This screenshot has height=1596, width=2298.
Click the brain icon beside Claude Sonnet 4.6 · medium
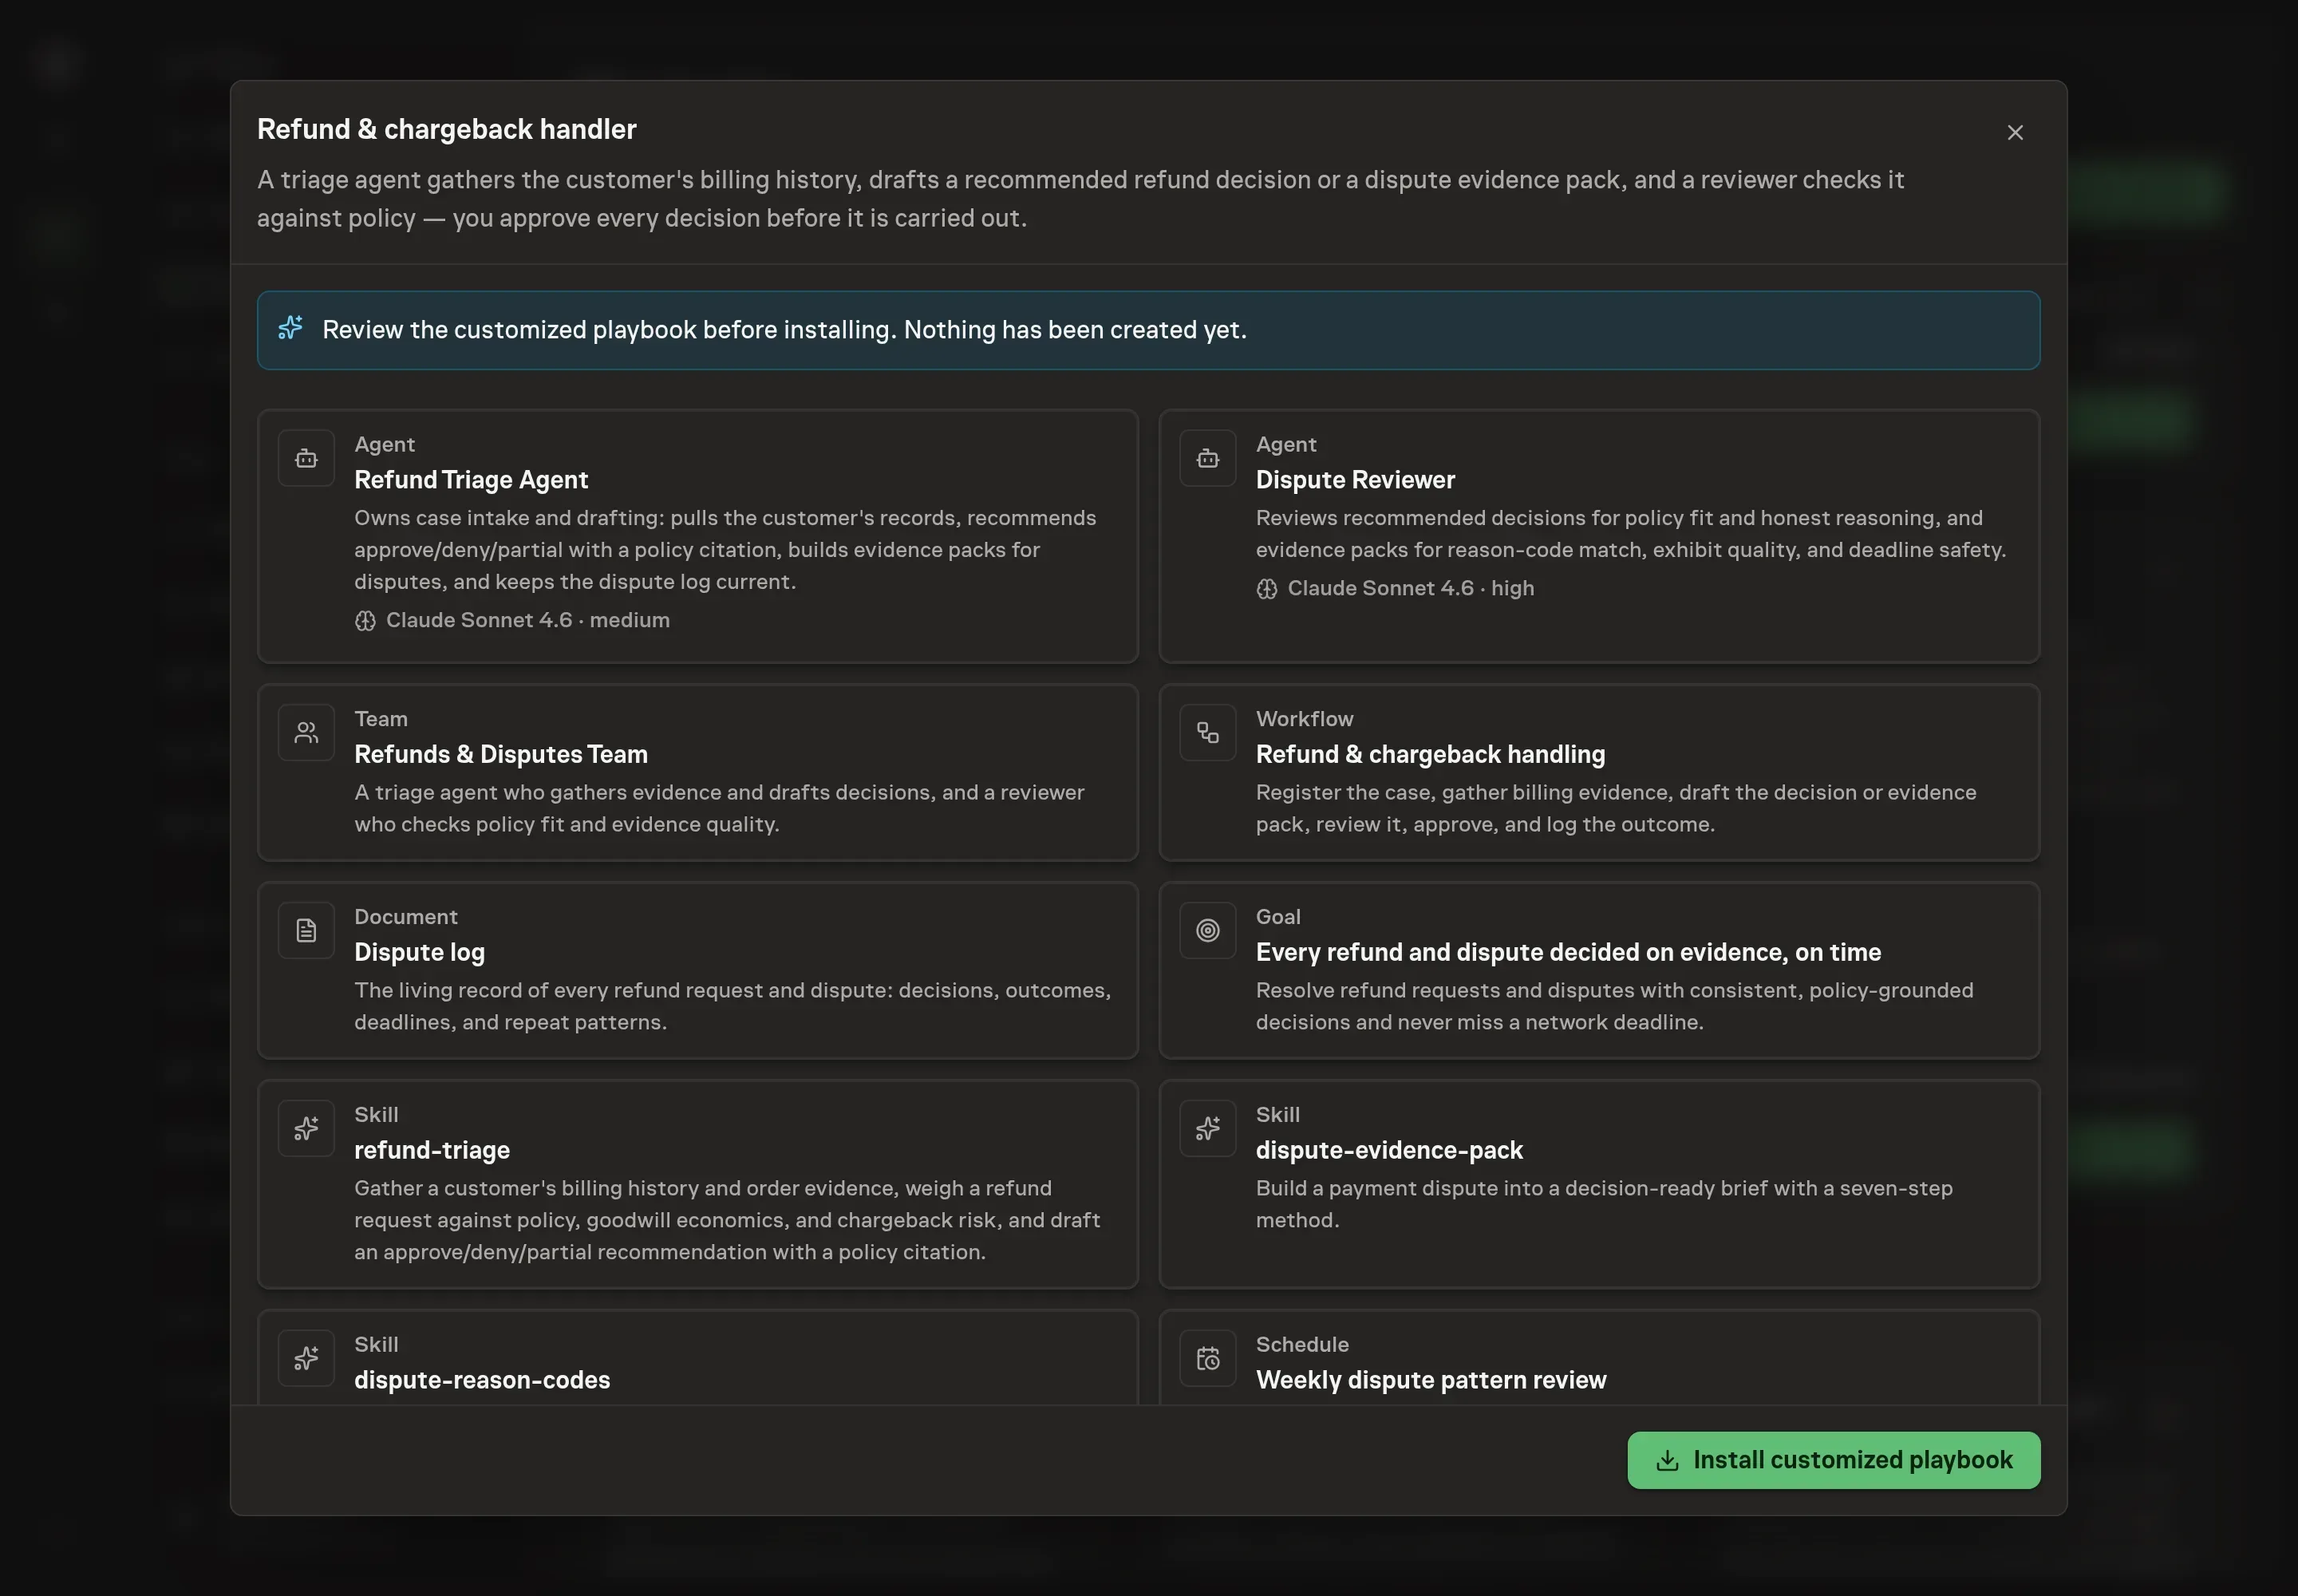tap(365, 621)
